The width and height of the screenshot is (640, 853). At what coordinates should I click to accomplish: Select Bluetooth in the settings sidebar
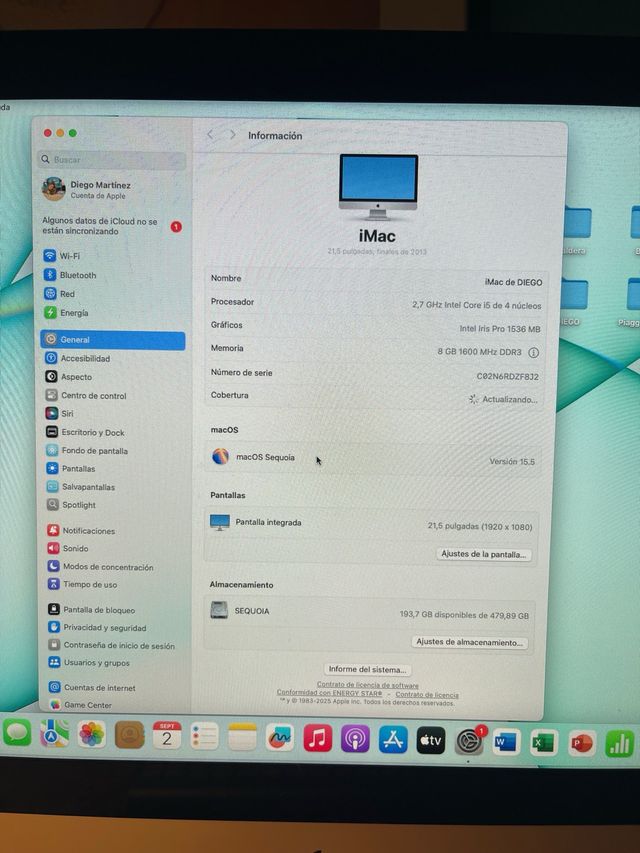(x=77, y=275)
